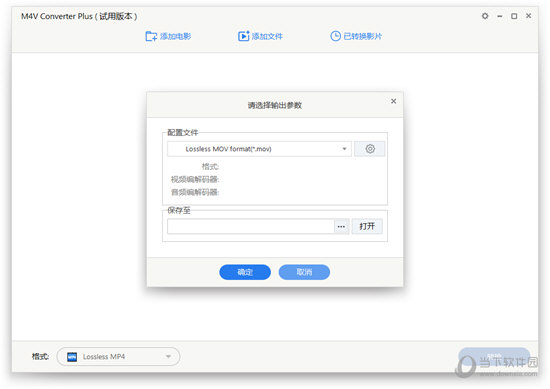550x389 pixels.
Task: Click the 保存至 (Save to) path input field
Action: pyautogui.click(x=250, y=226)
